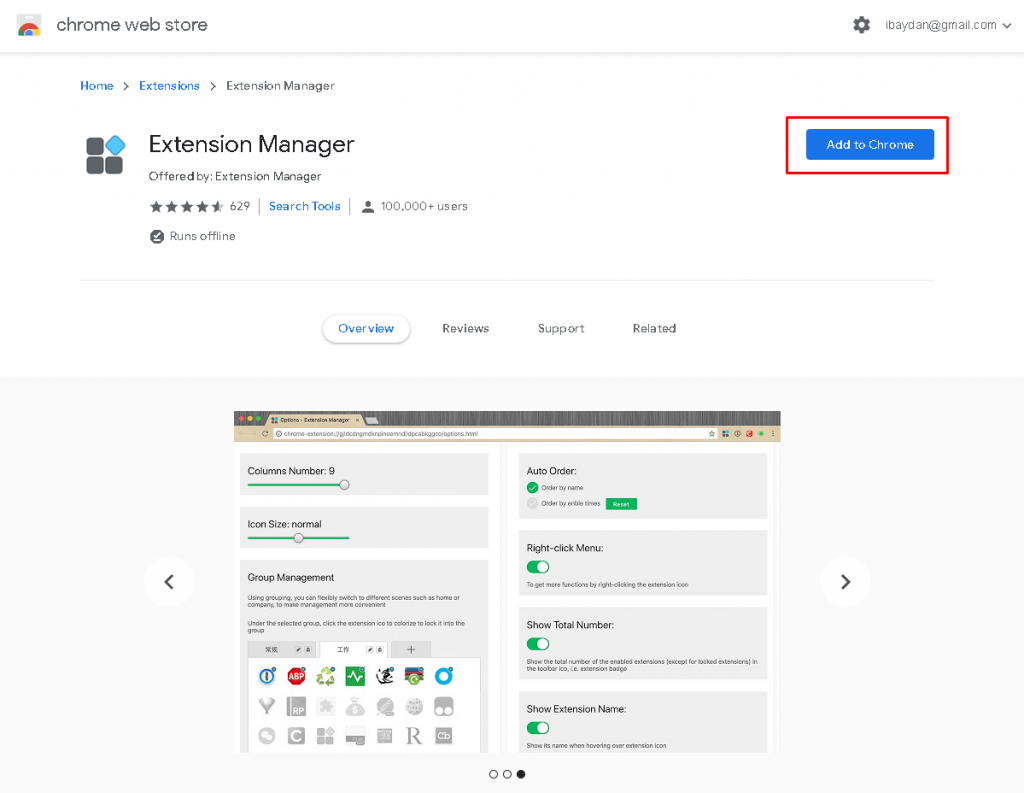This screenshot has width=1024, height=793.
Task: Open the settings gear icon
Action: (x=861, y=25)
